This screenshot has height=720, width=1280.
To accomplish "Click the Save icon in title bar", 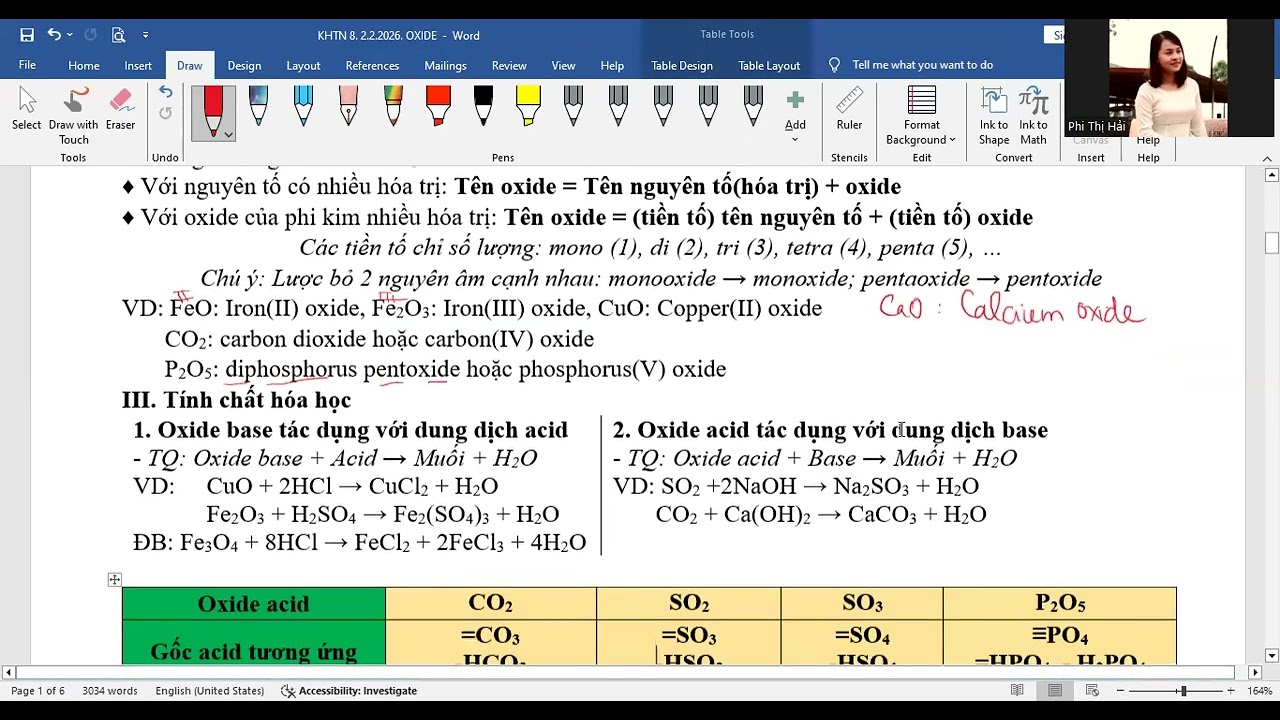I will (27, 35).
